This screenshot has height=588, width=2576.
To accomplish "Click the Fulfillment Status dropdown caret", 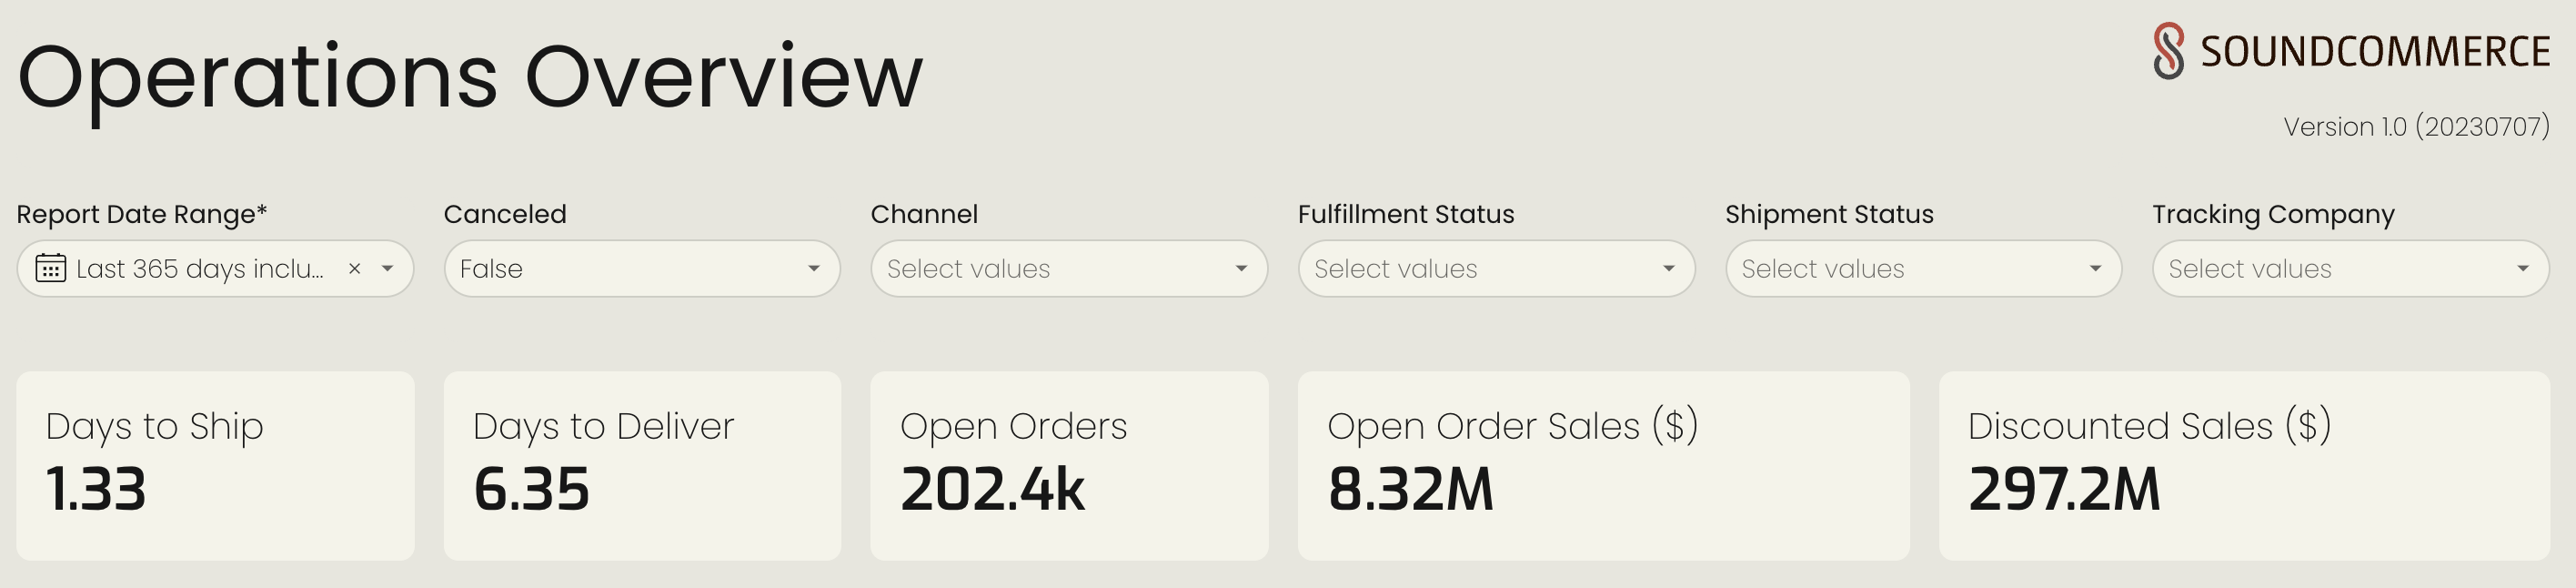I will coord(1668,268).
